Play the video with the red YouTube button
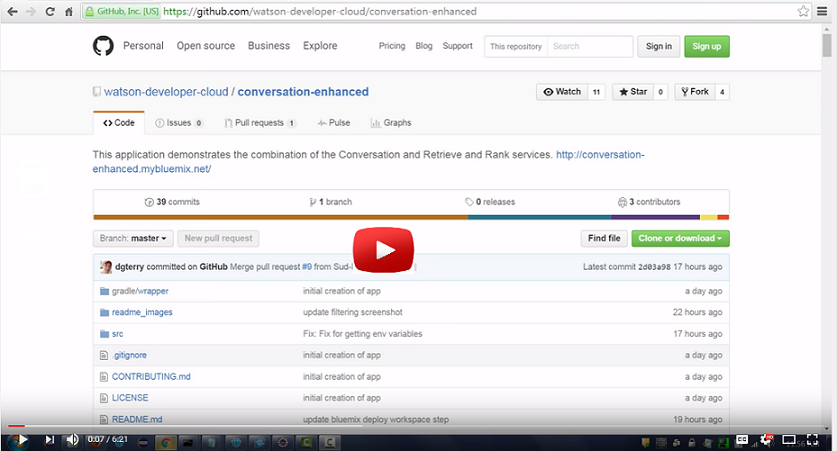 [383, 250]
